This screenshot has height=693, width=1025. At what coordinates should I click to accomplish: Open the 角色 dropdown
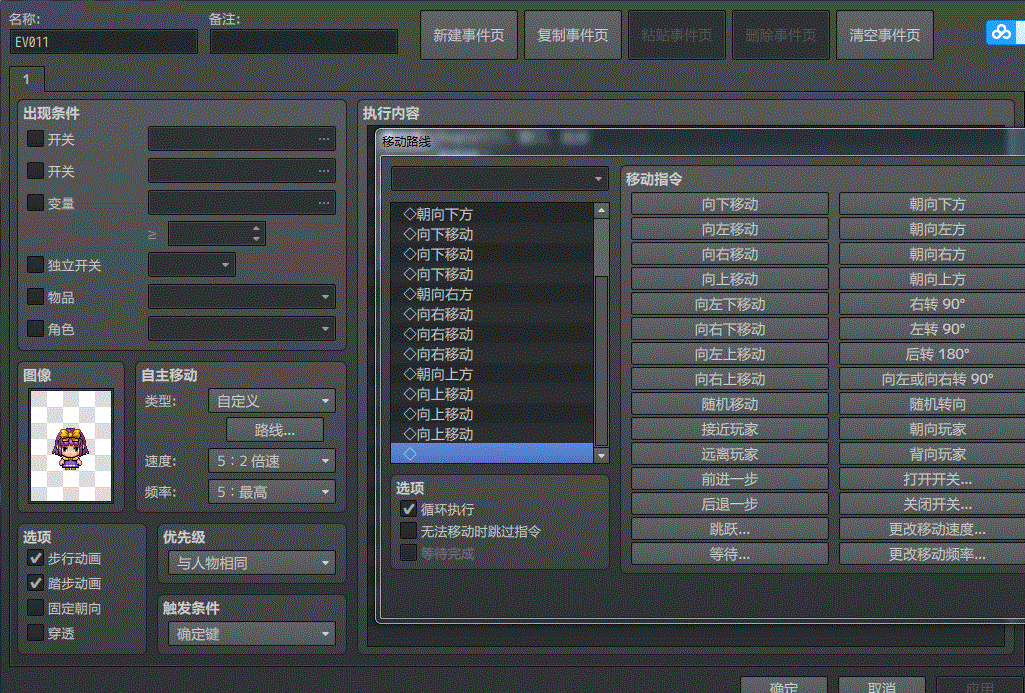click(242, 328)
